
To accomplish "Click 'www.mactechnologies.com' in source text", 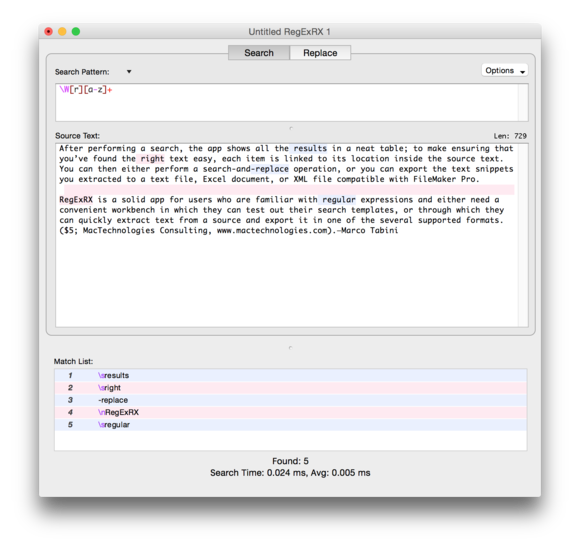I will coord(272,230).
